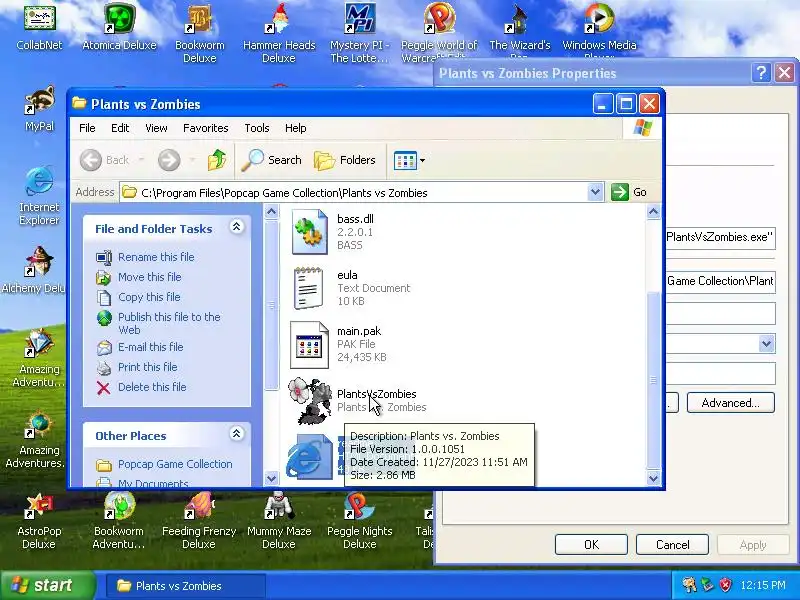Click the red Delete this file icon
This screenshot has width=800, height=600.
click(x=104, y=388)
